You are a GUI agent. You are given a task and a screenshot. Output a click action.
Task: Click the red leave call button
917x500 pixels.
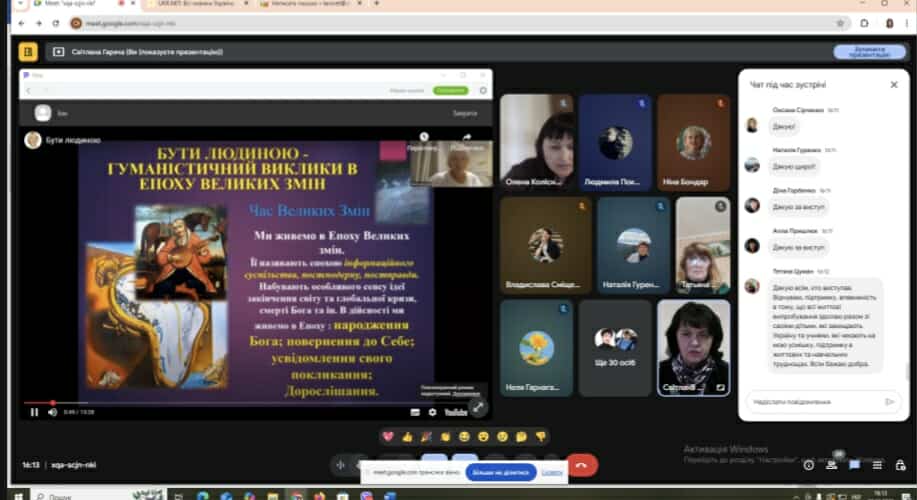click(x=582, y=465)
